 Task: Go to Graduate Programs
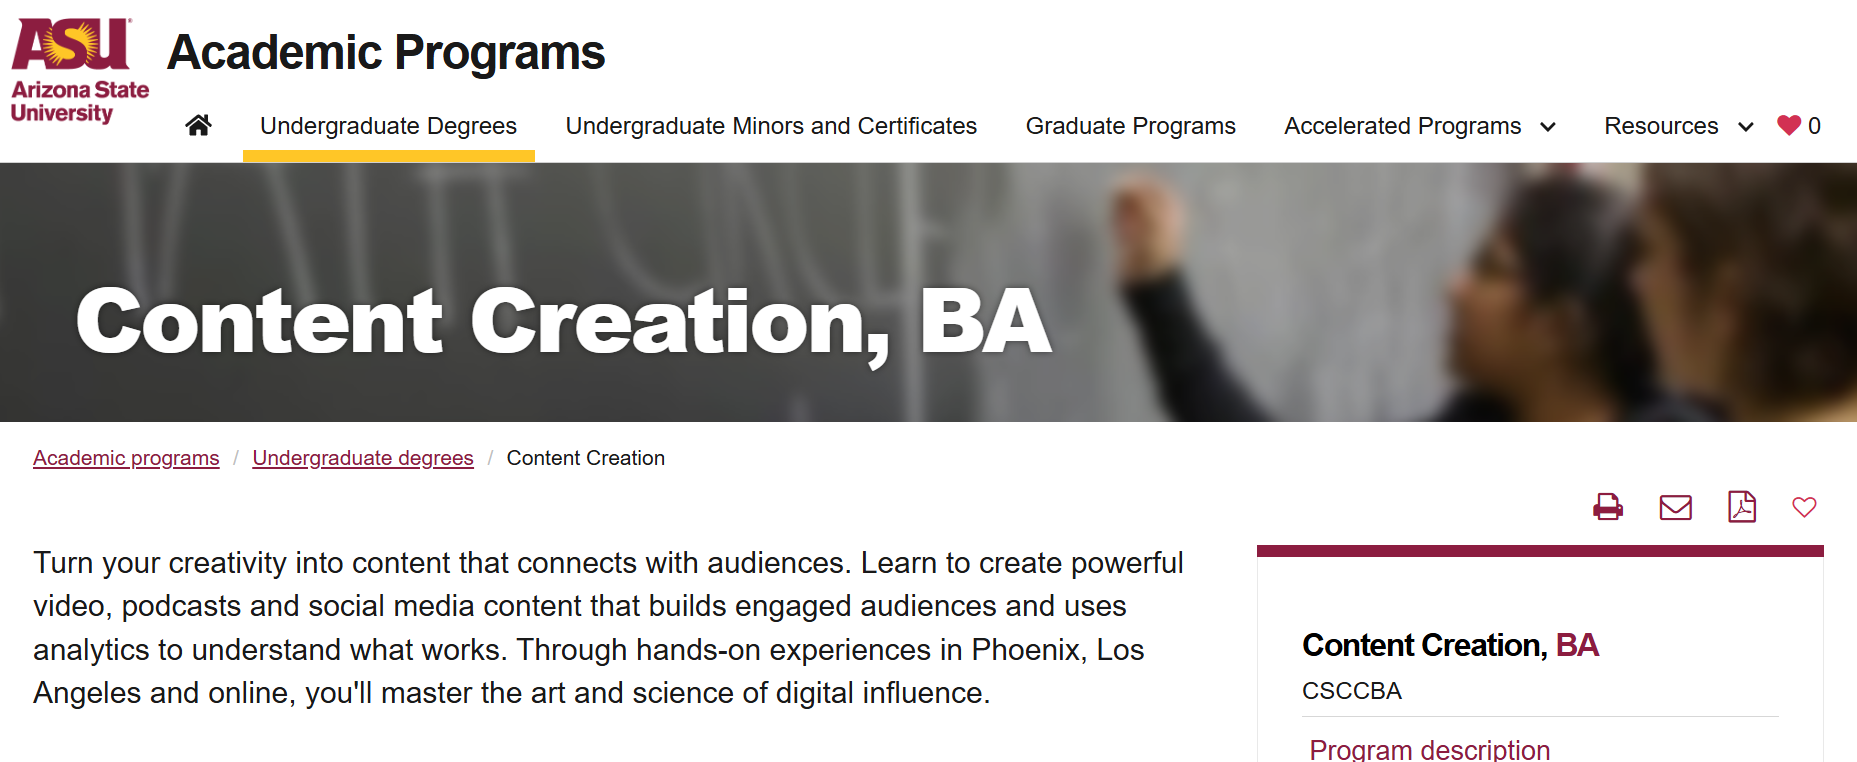[x=1131, y=126]
